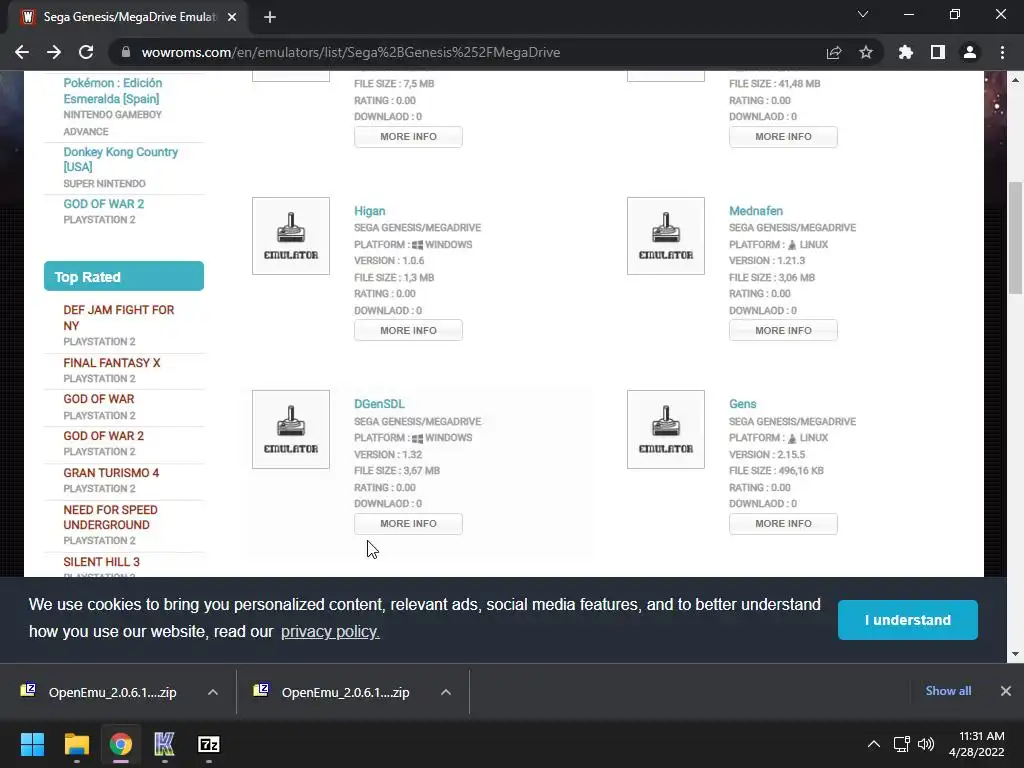Click MORE INFO under Higan

[x=408, y=330]
